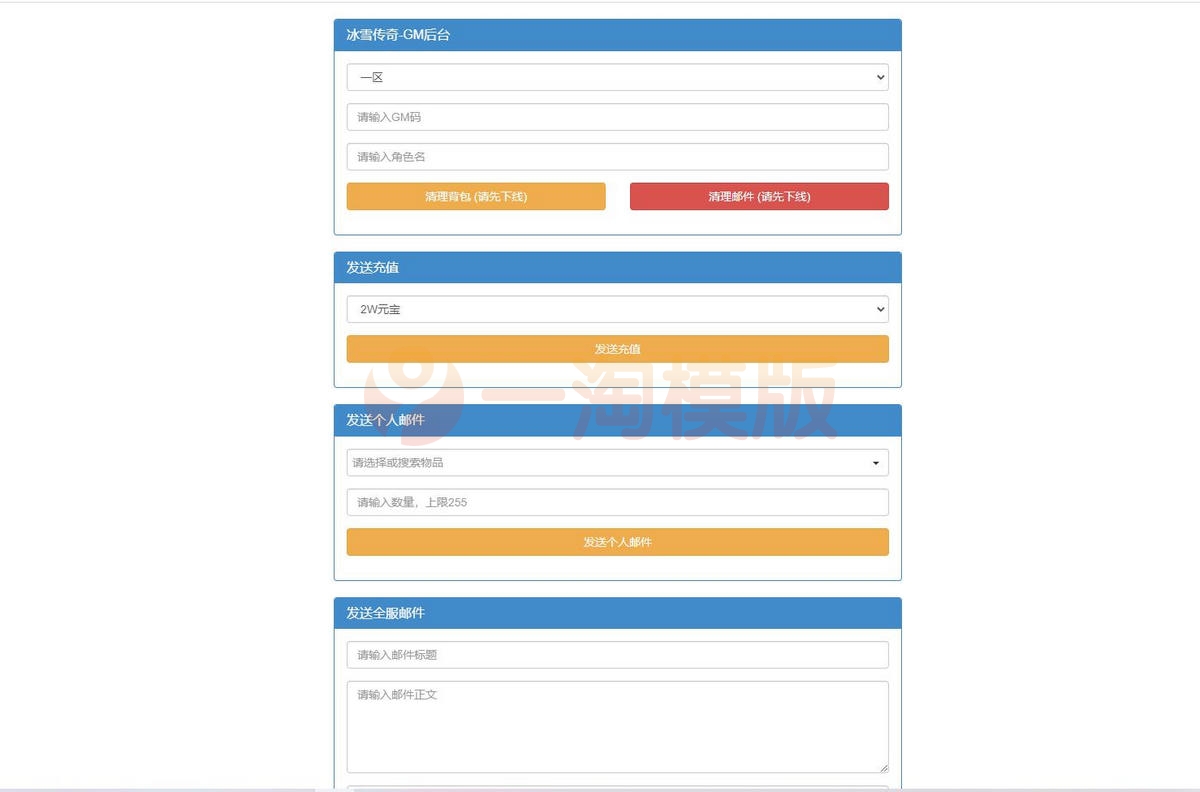Open the recharge amount dropdown showing 2W元宝

(x=617, y=309)
